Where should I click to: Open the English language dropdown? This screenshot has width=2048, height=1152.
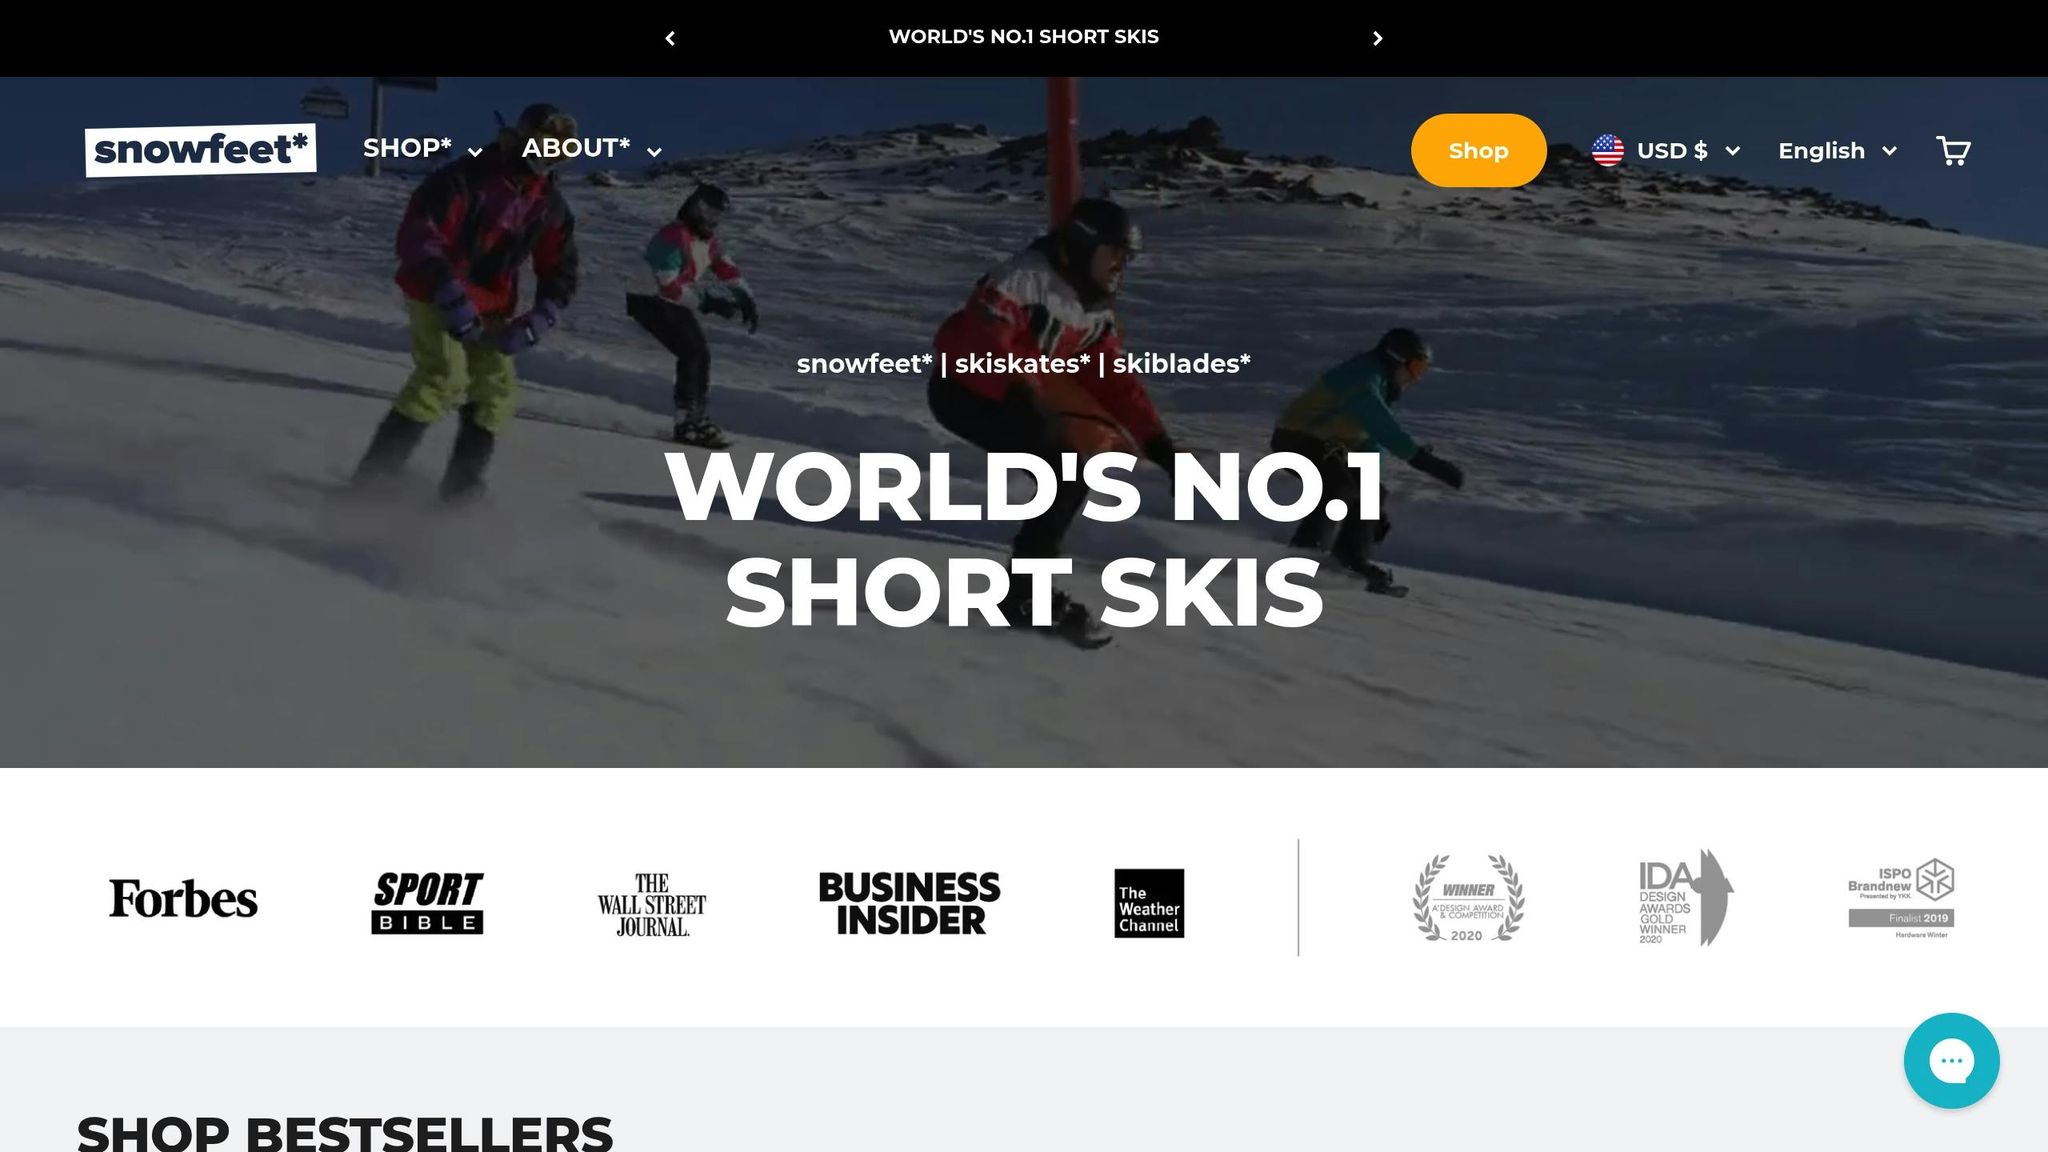(1838, 151)
